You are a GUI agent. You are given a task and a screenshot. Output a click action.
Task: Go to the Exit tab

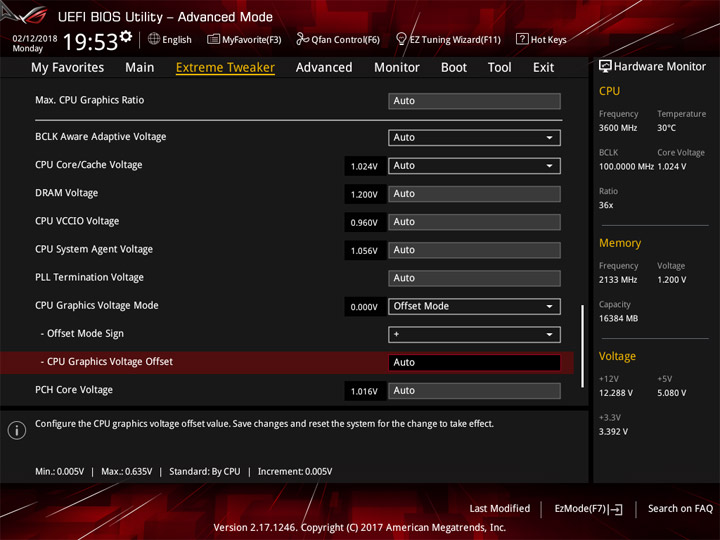543,68
